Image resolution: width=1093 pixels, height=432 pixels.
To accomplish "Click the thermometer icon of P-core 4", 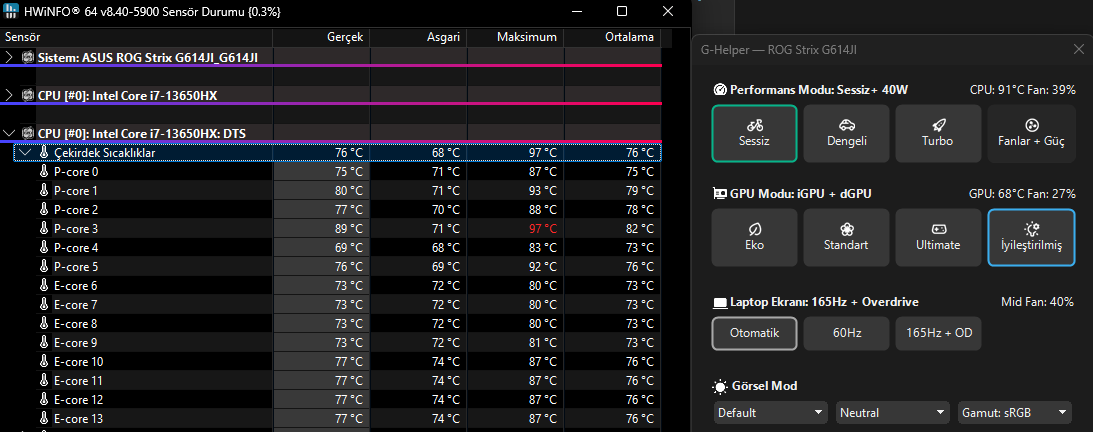I will tap(44, 247).
